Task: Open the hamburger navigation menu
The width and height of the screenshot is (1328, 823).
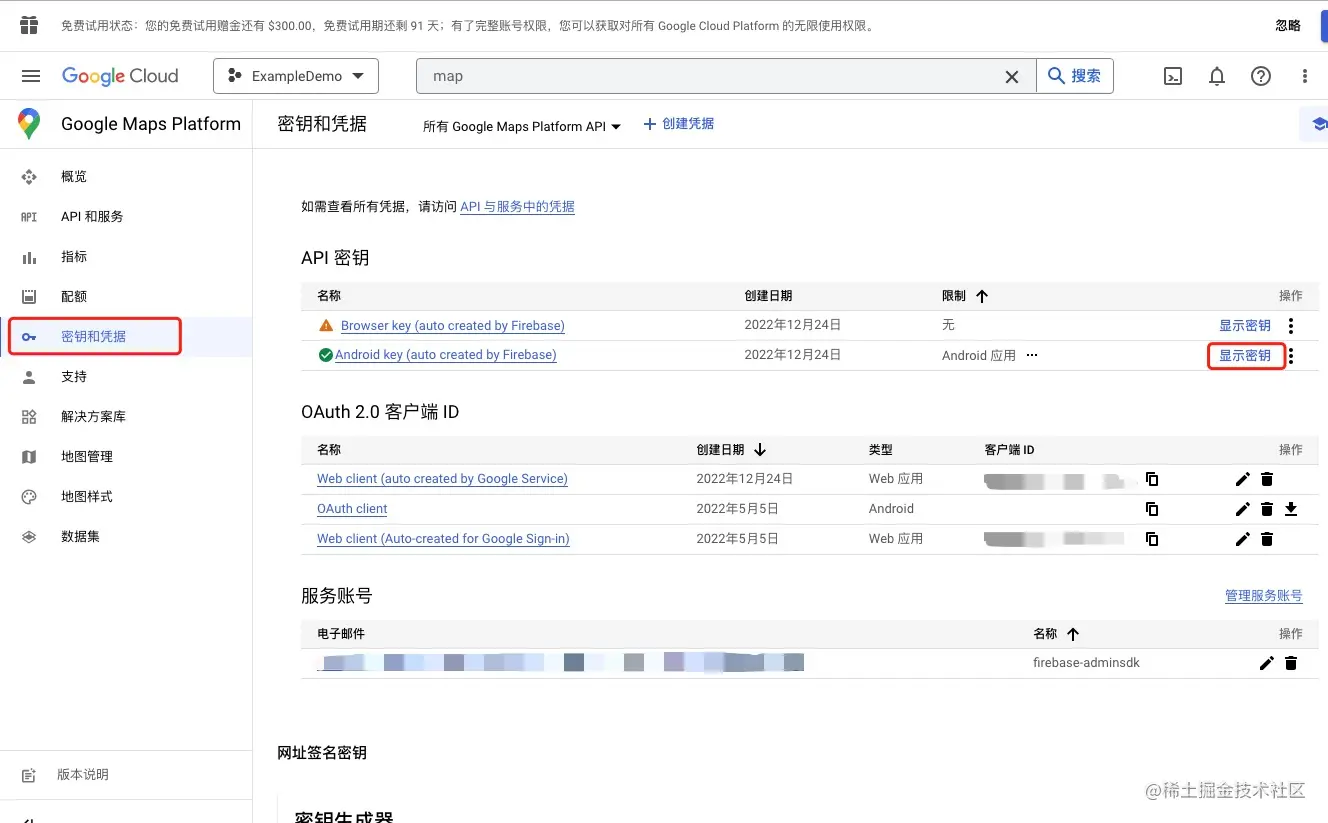Action: point(31,76)
